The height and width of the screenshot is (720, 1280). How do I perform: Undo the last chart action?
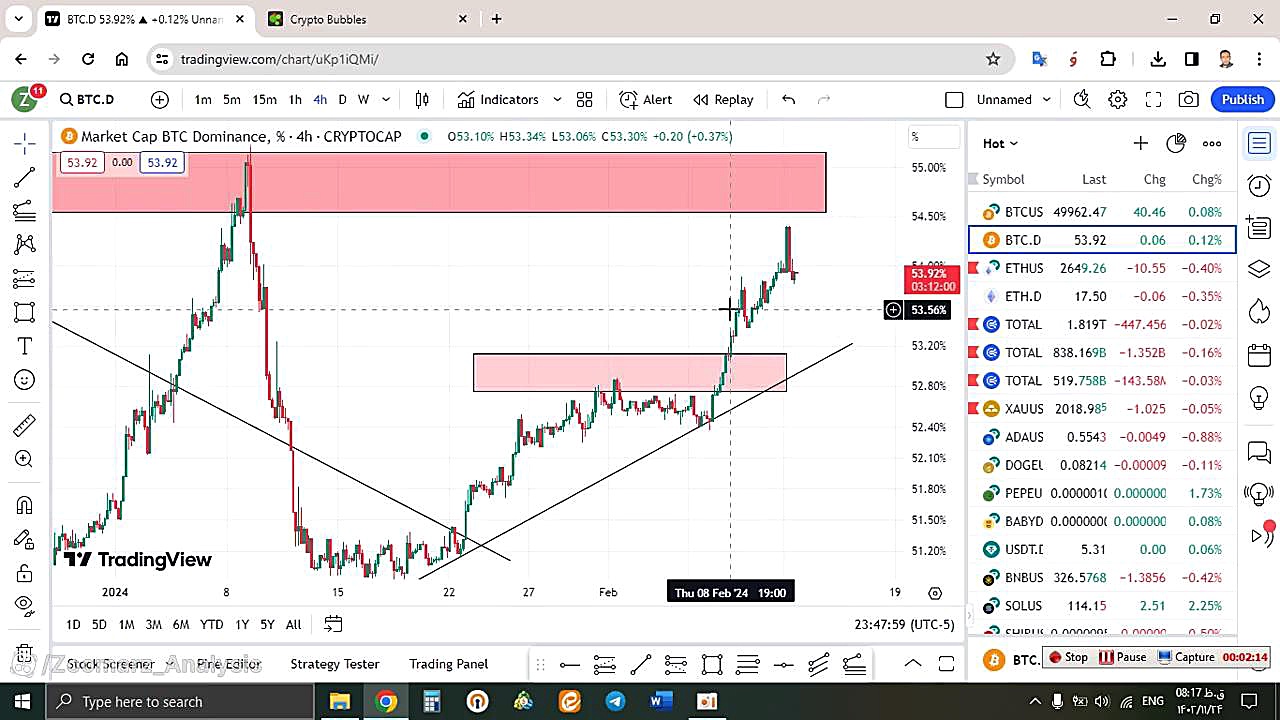point(788,99)
